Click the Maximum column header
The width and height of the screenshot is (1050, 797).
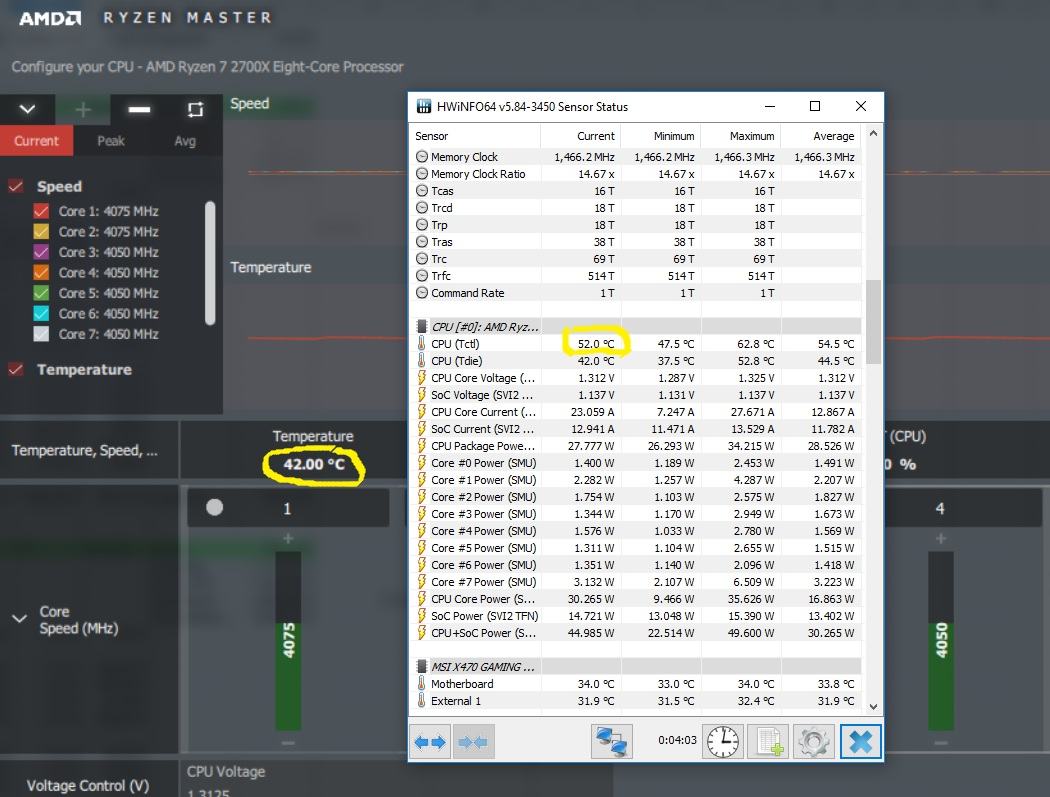coord(741,136)
